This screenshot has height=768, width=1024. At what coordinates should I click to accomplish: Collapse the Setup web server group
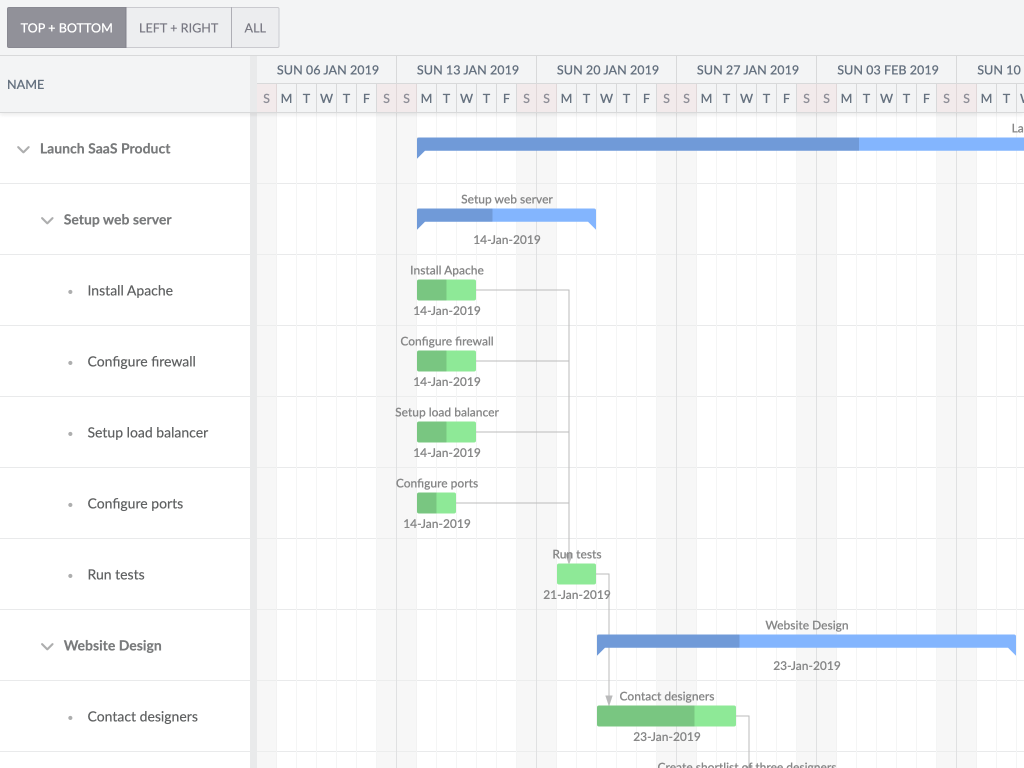(47, 220)
